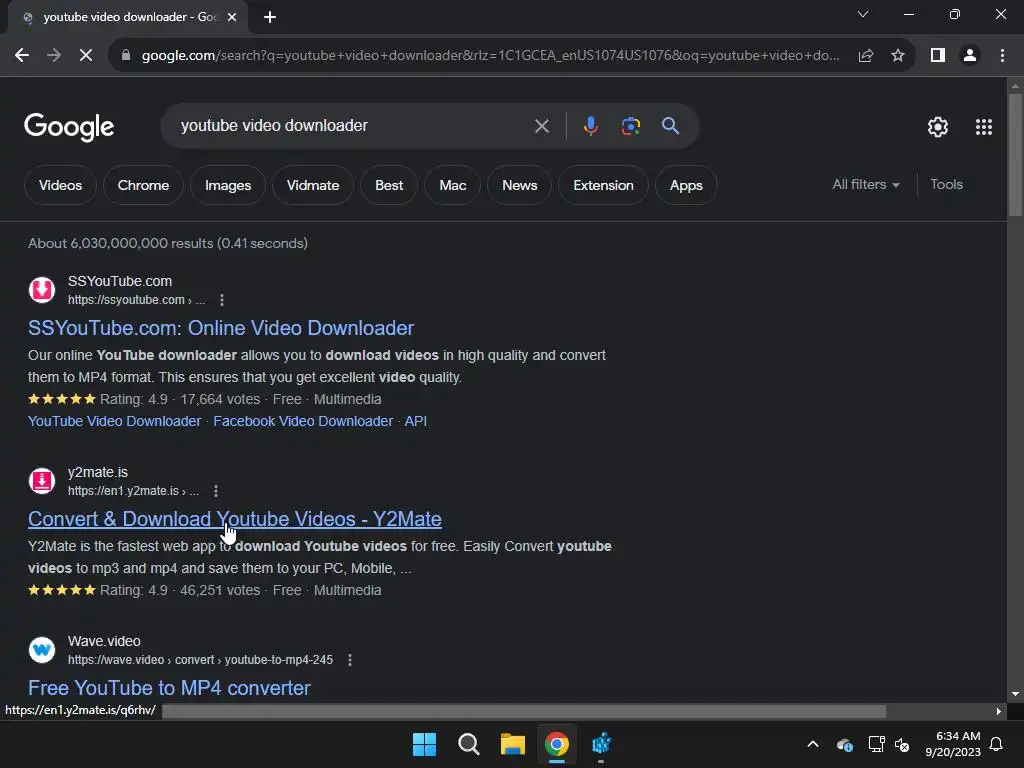1024x768 pixels.
Task: Click the y2mate.is favicon
Action: tap(42, 481)
